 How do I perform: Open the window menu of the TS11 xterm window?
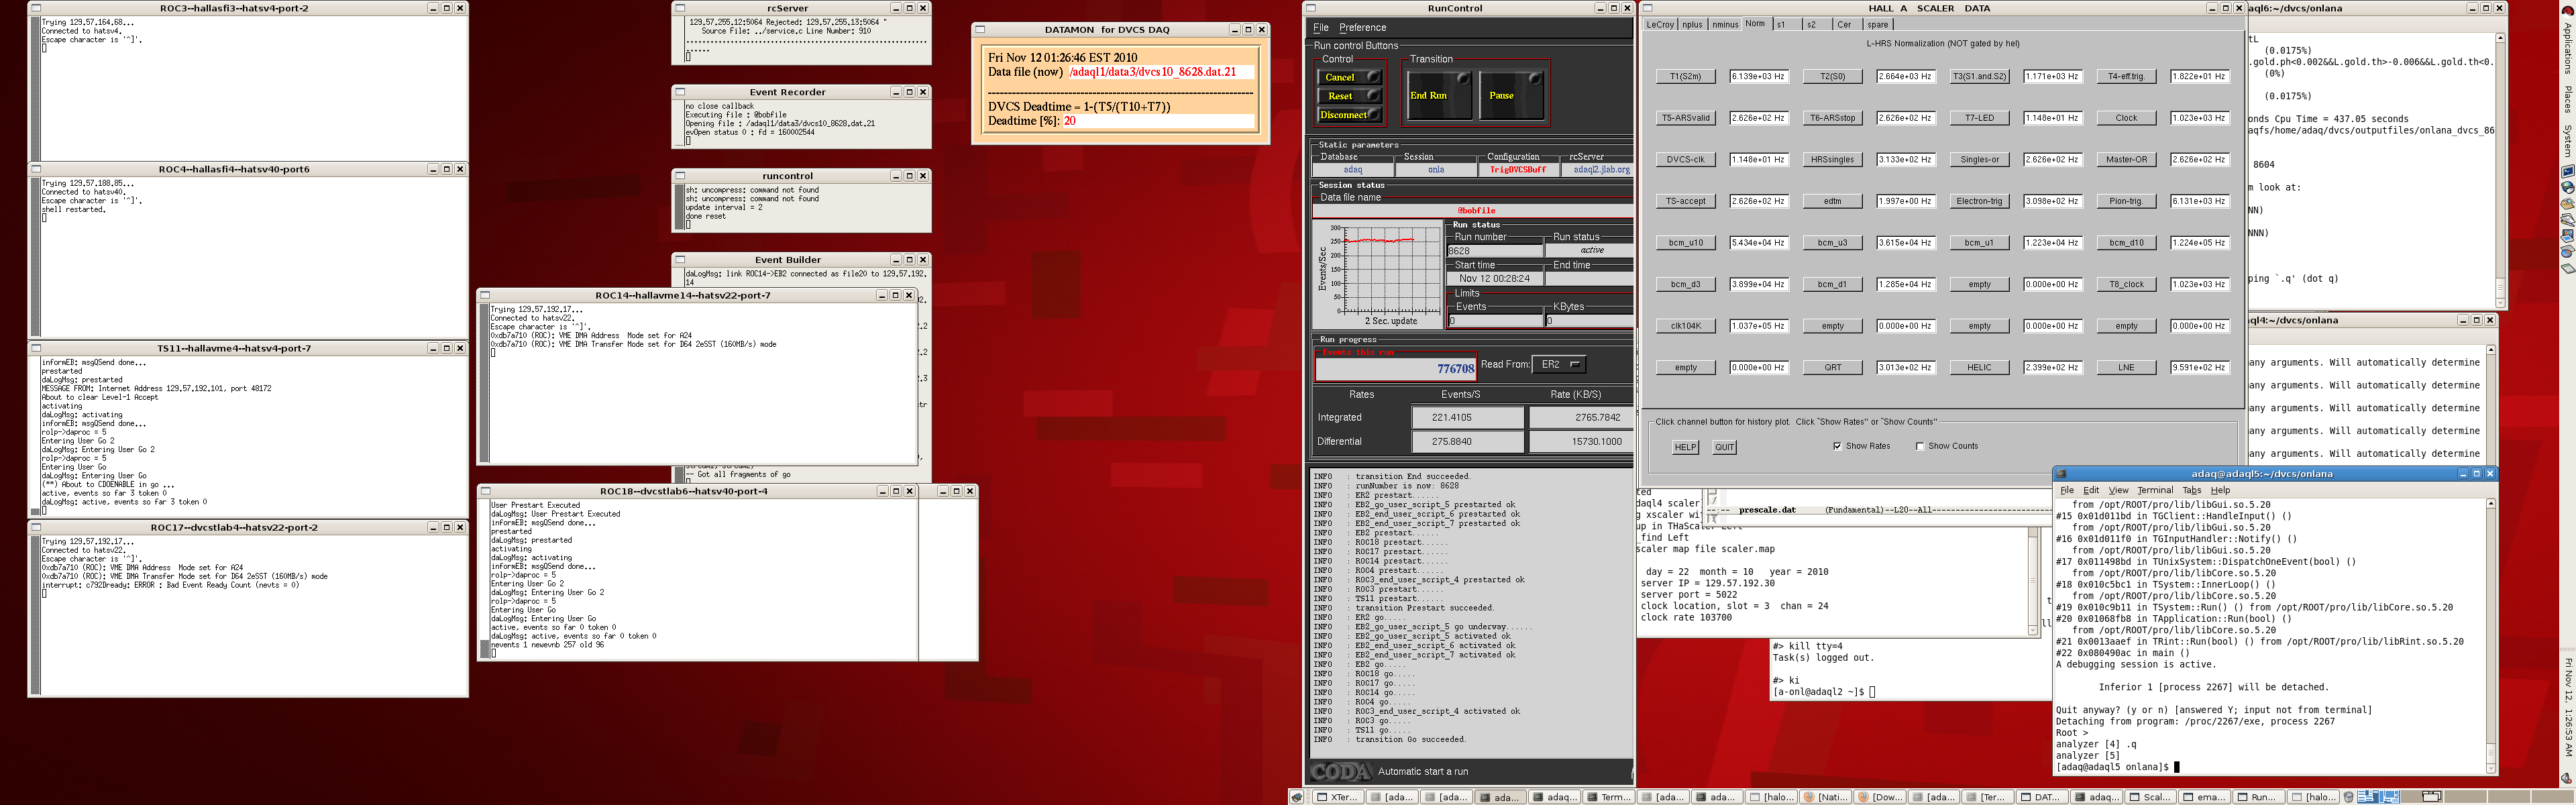(x=36, y=348)
